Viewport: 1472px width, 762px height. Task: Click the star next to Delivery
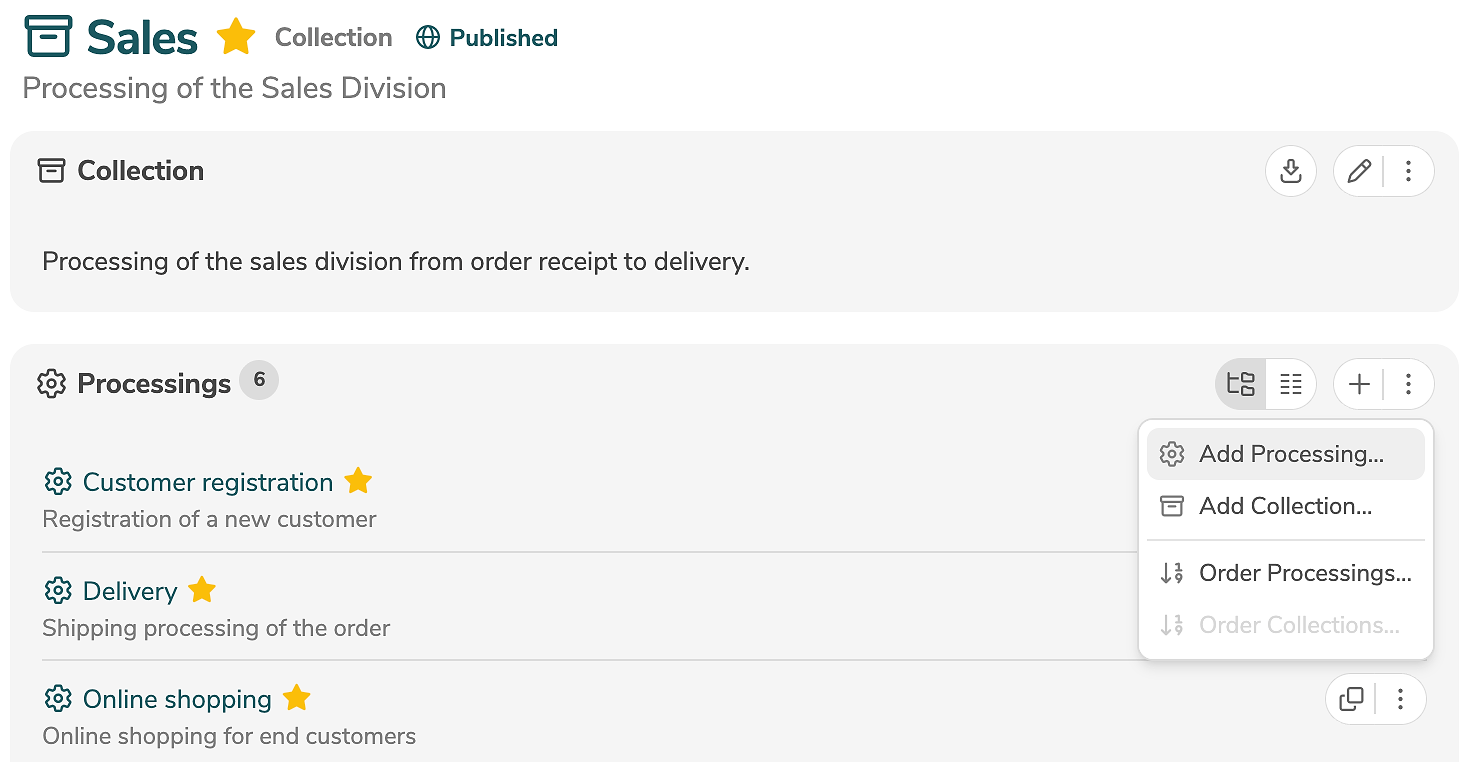tap(202, 590)
